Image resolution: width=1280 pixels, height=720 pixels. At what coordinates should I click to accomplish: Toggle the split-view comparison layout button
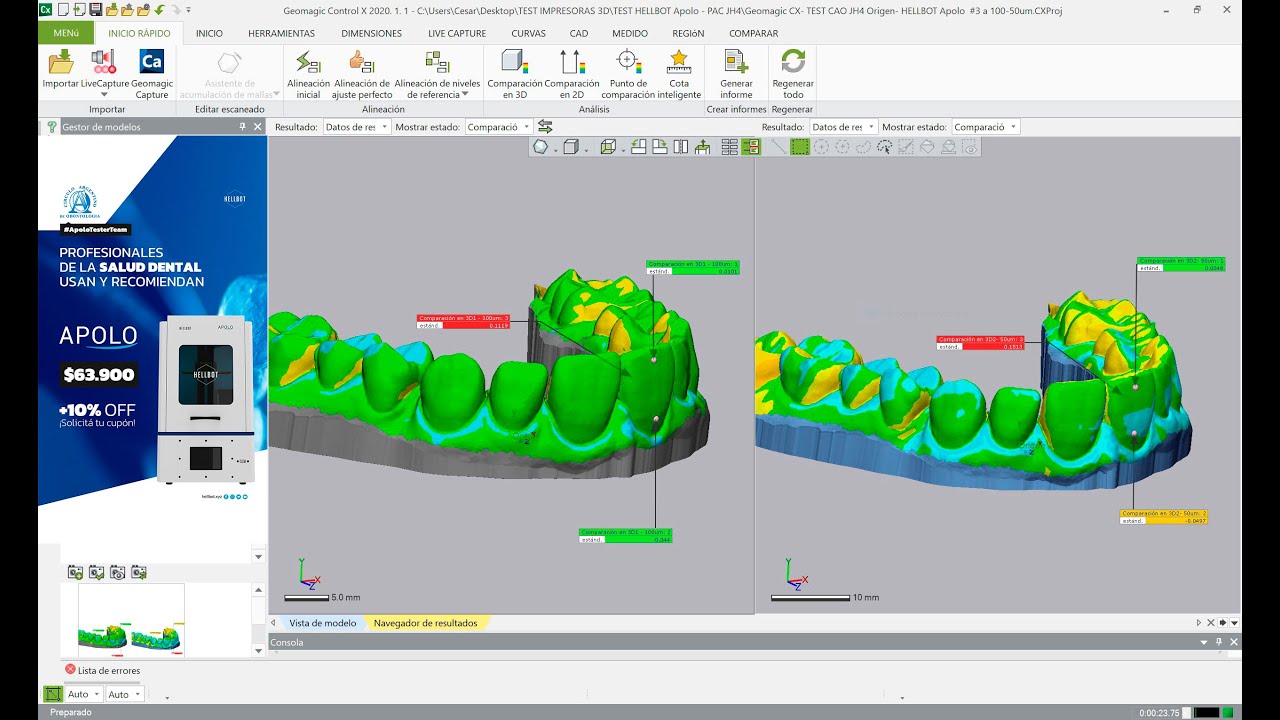pos(751,147)
